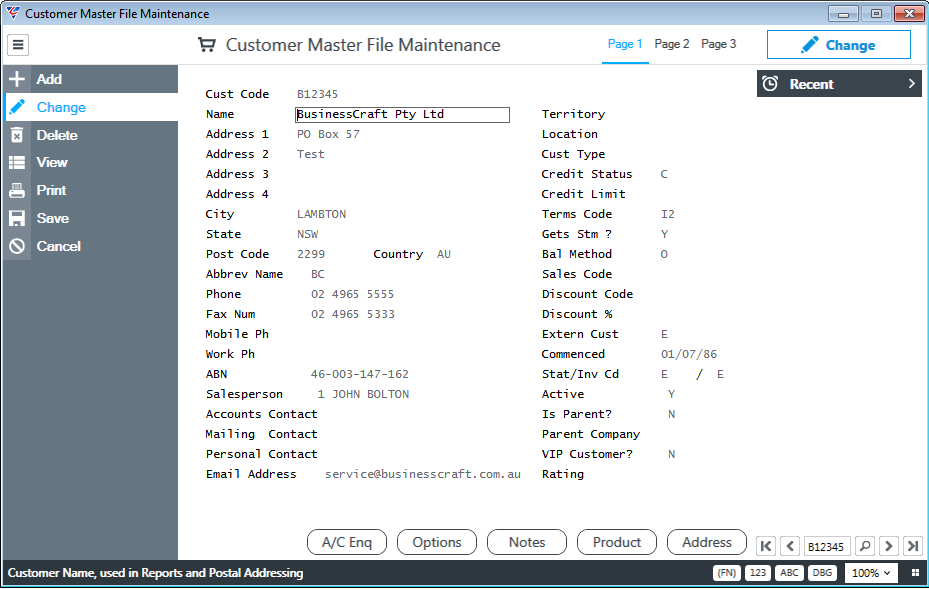Image resolution: width=929 pixels, height=589 pixels.
Task: Toggle the DBG status indicator
Action: tap(822, 573)
